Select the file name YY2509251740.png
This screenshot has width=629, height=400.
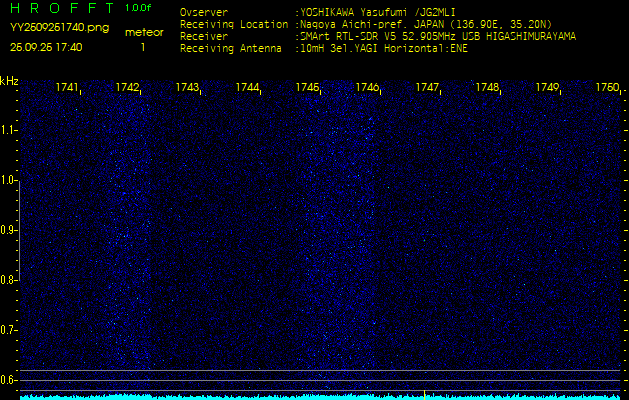(x=59, y=27)
